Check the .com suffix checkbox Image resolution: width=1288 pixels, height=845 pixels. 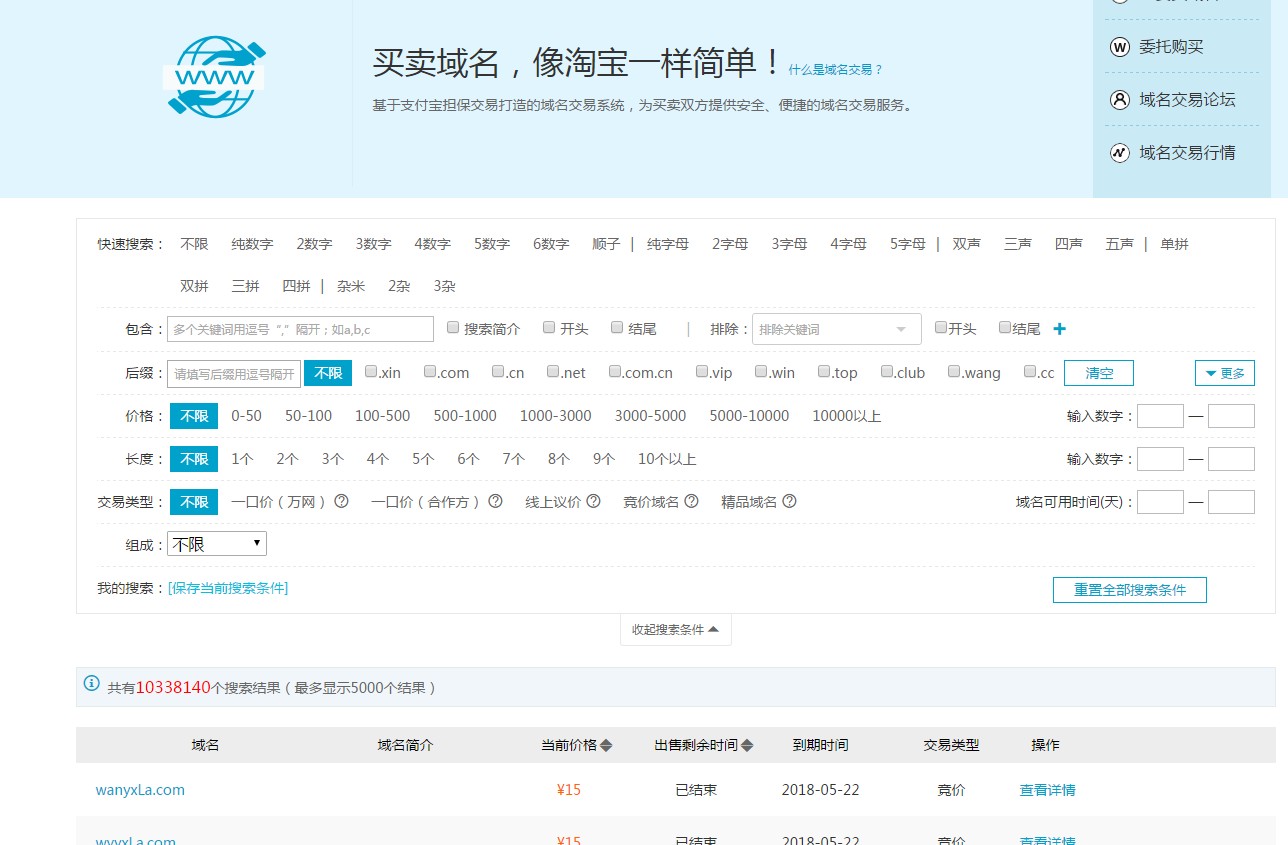pos(429,371)
